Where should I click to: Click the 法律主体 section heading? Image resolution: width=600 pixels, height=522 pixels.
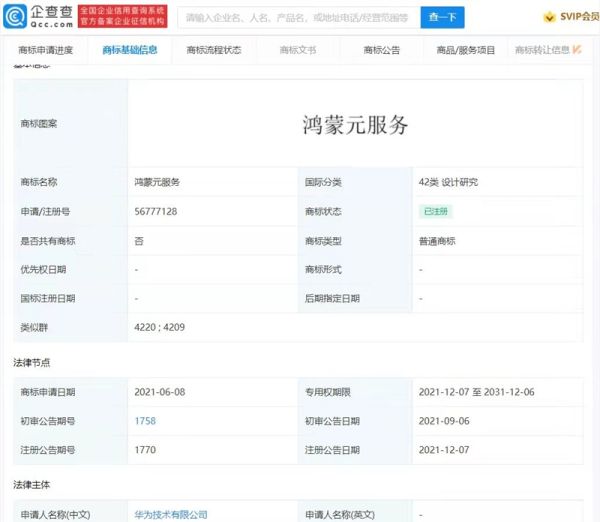32,485
